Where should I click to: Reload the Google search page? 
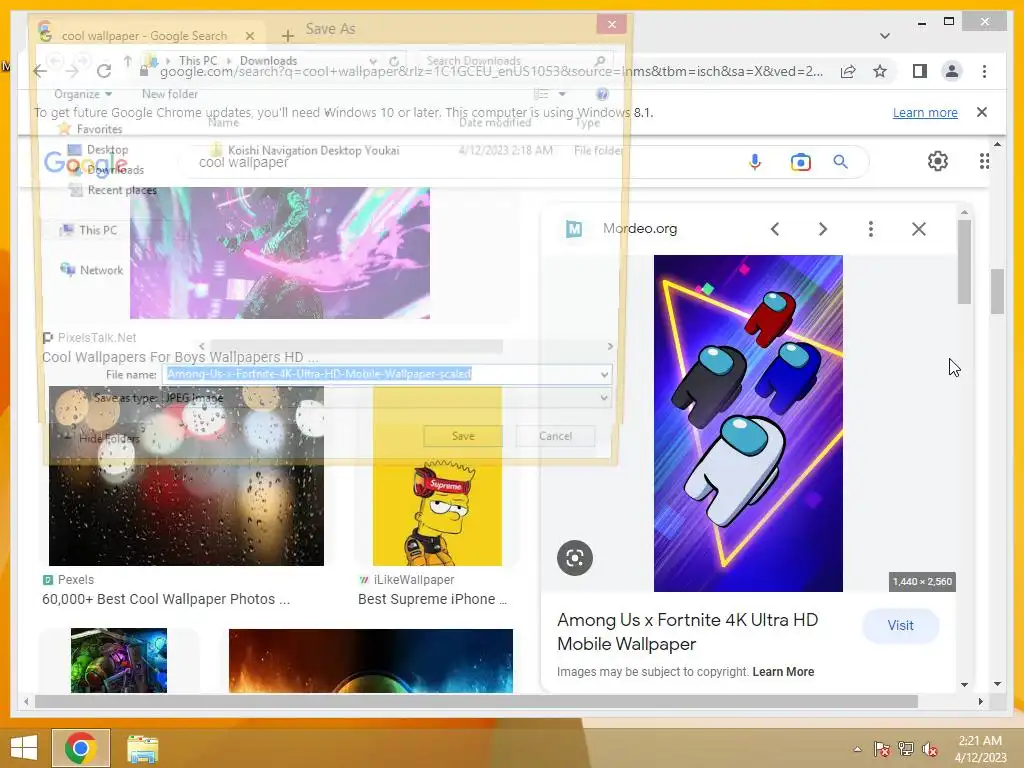coord(104,71)
